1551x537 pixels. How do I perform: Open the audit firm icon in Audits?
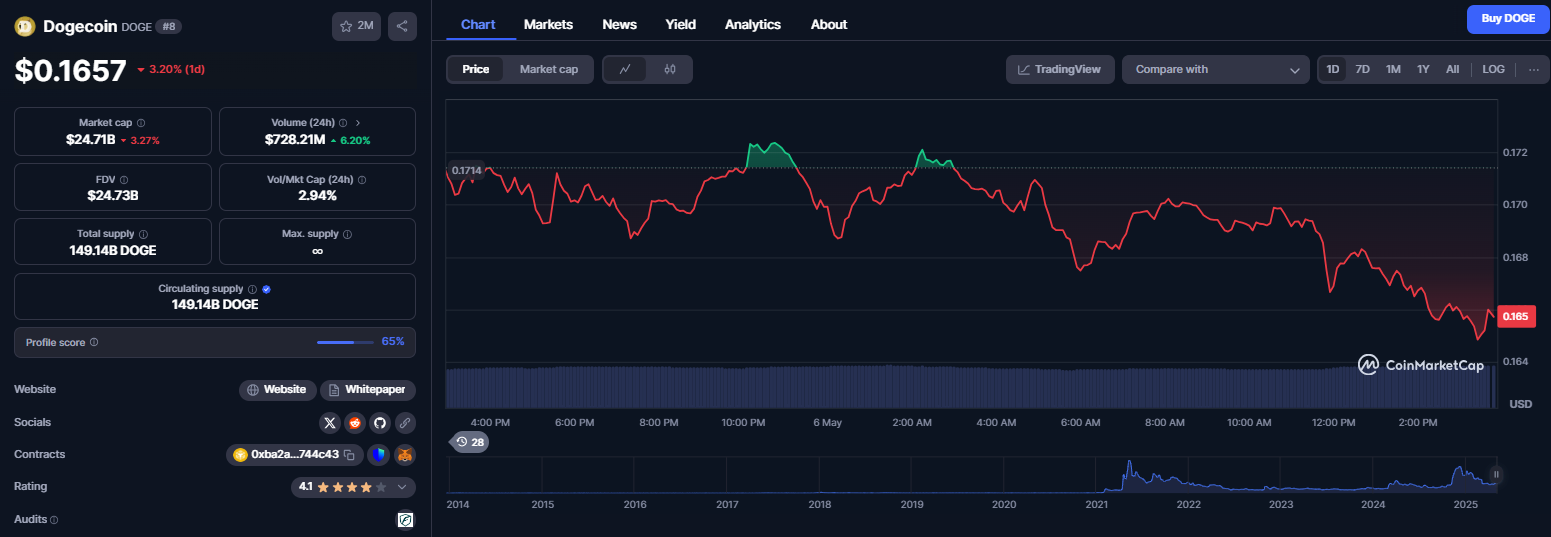406,520
